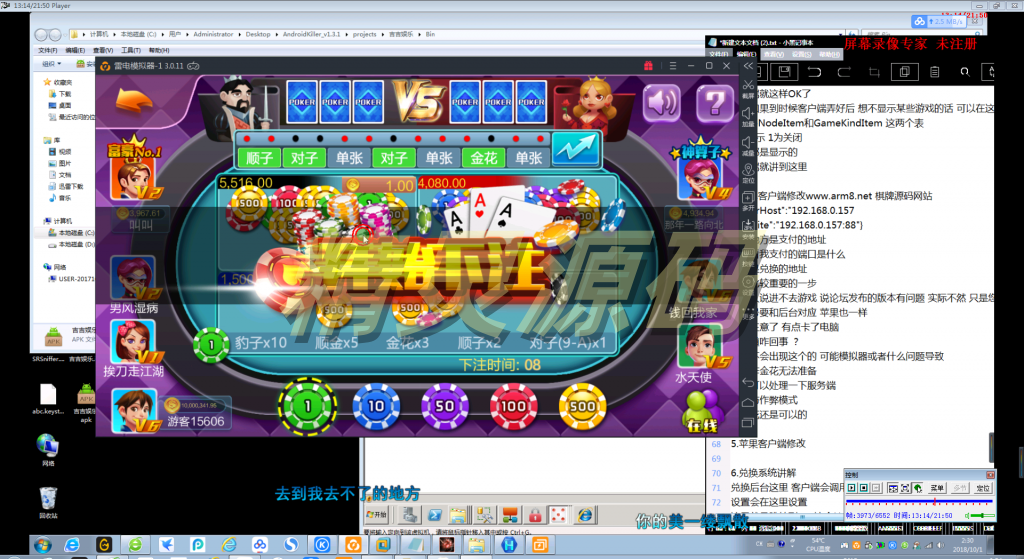Viewport: 1024px width, 559px height.
Task: Open the trend chart arrow button
Action: pyautogui.click(x=575, y=149)
